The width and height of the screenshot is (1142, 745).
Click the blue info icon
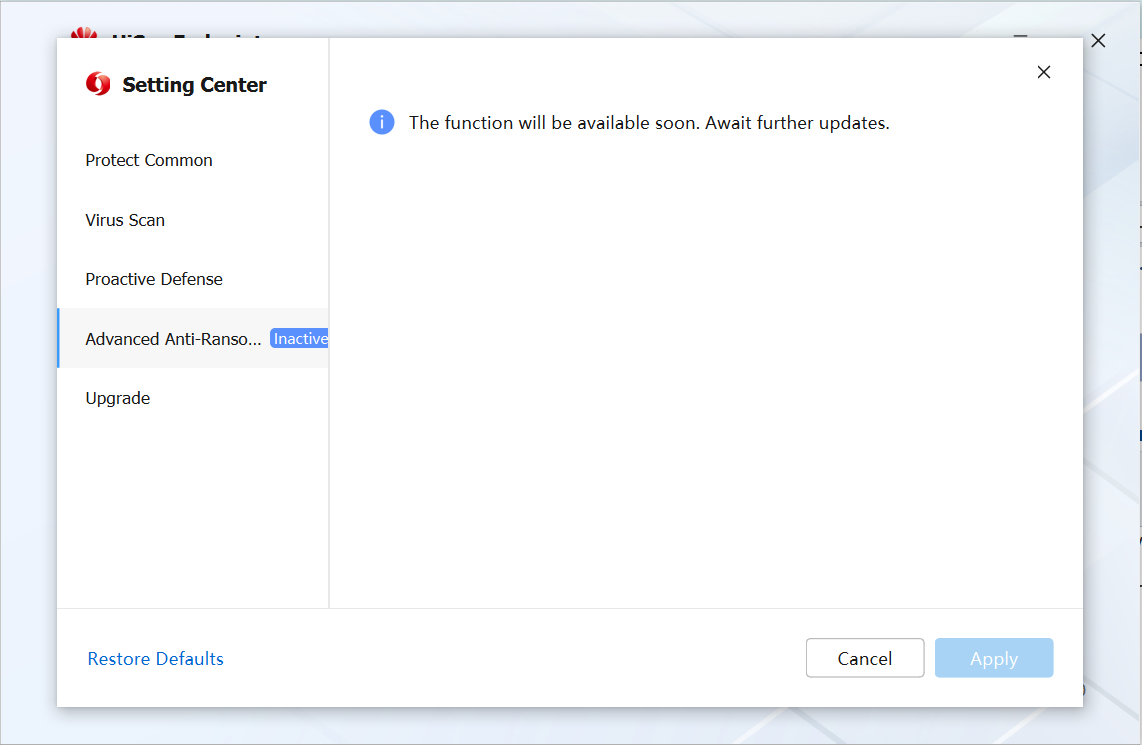[x=382, y=122]
